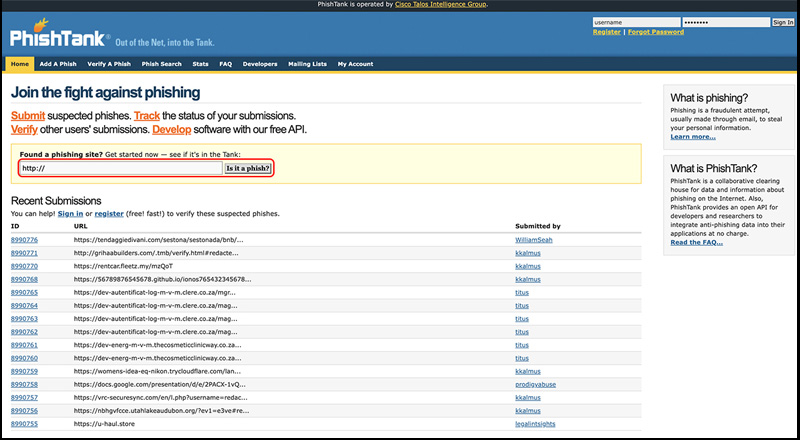Open submitter legalintsights profile
The width and height of the screenshot is (800, 440).
pos(535,424)
